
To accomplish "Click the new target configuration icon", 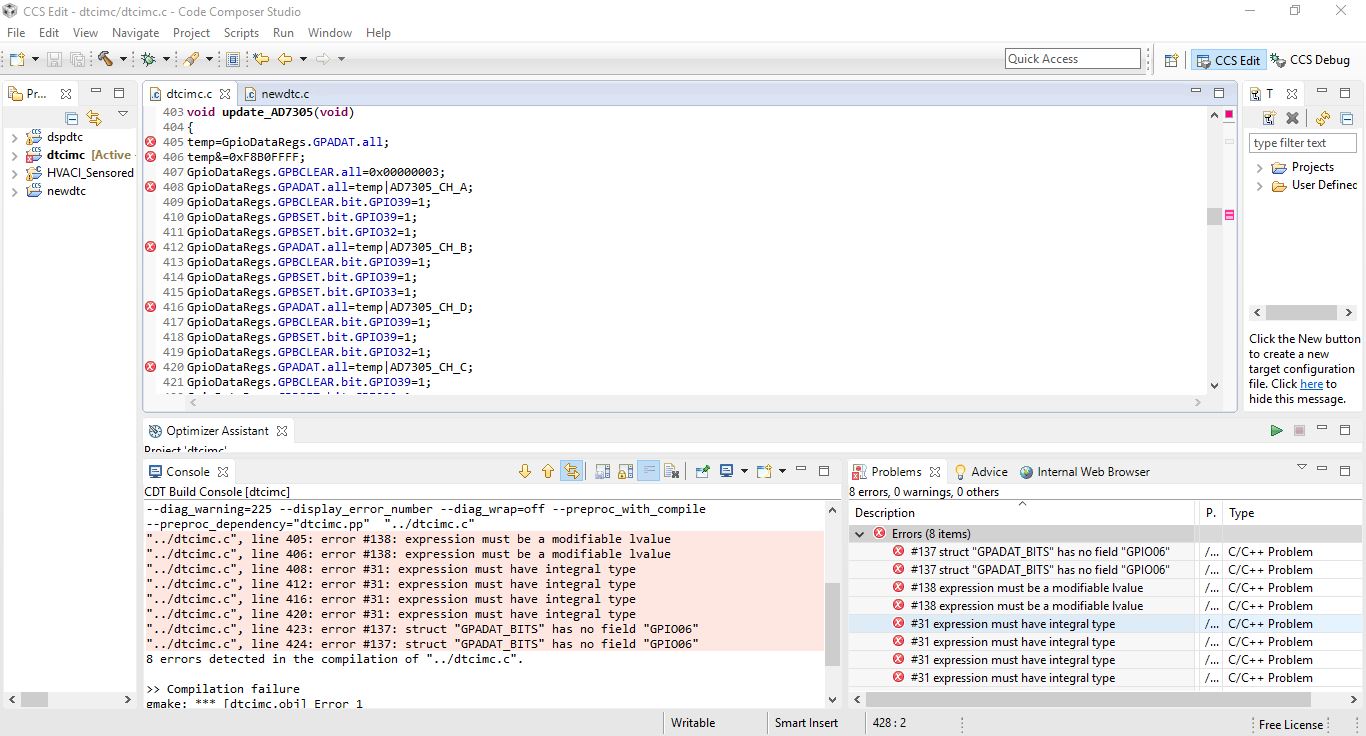I will pyautogui.click(x=1269, y=118).
